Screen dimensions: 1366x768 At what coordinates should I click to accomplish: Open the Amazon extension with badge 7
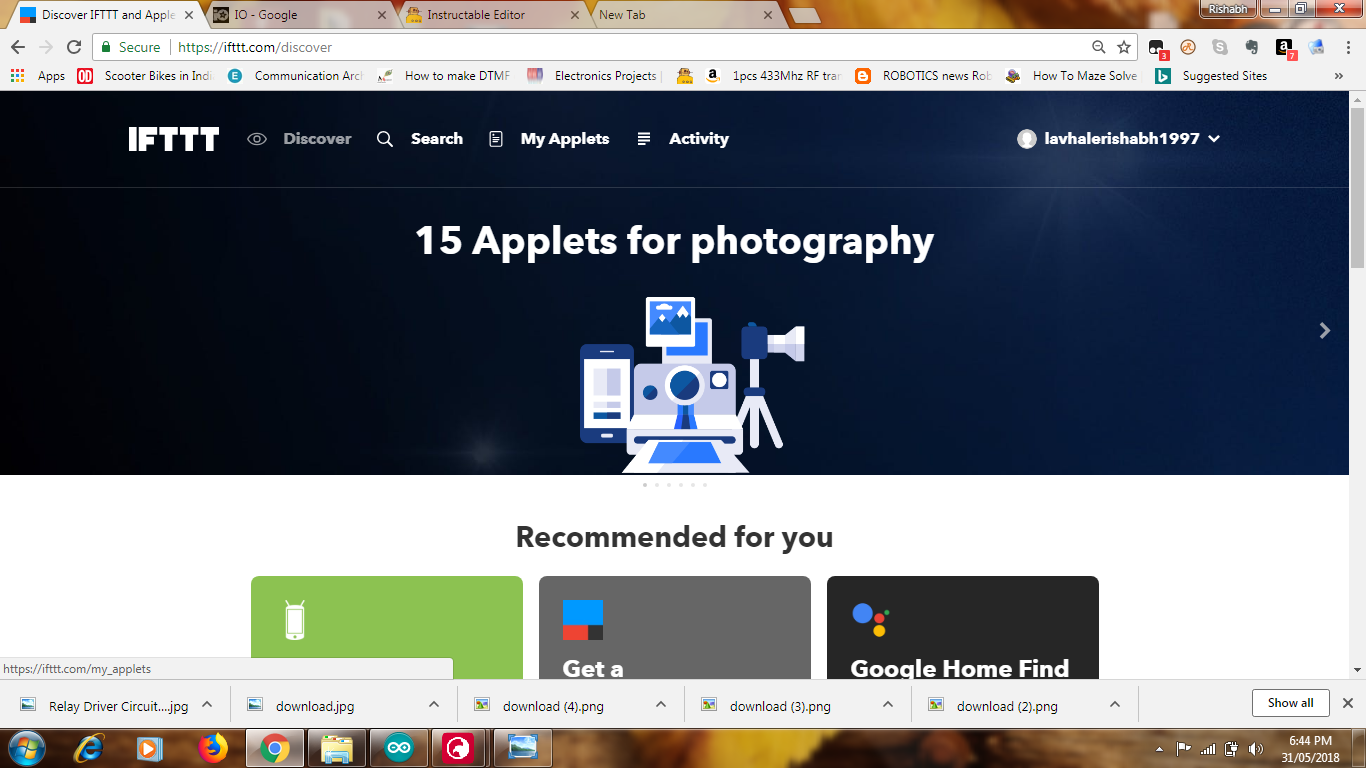(x=1285, y=47)
